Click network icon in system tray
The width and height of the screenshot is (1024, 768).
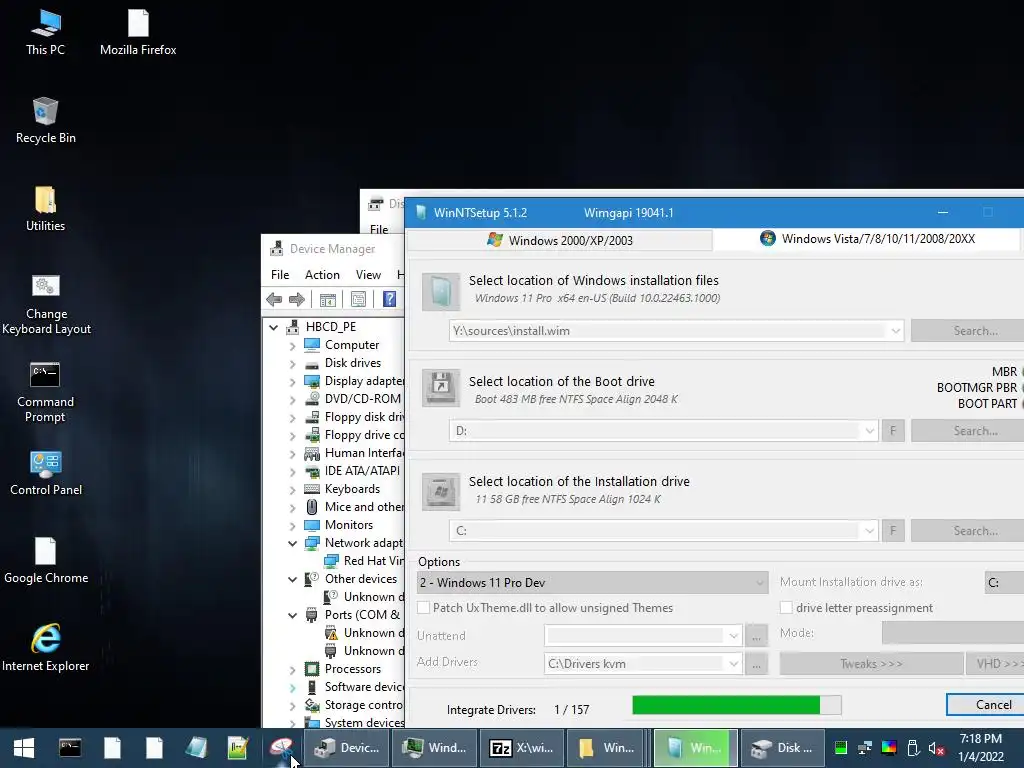click(865, 748)
